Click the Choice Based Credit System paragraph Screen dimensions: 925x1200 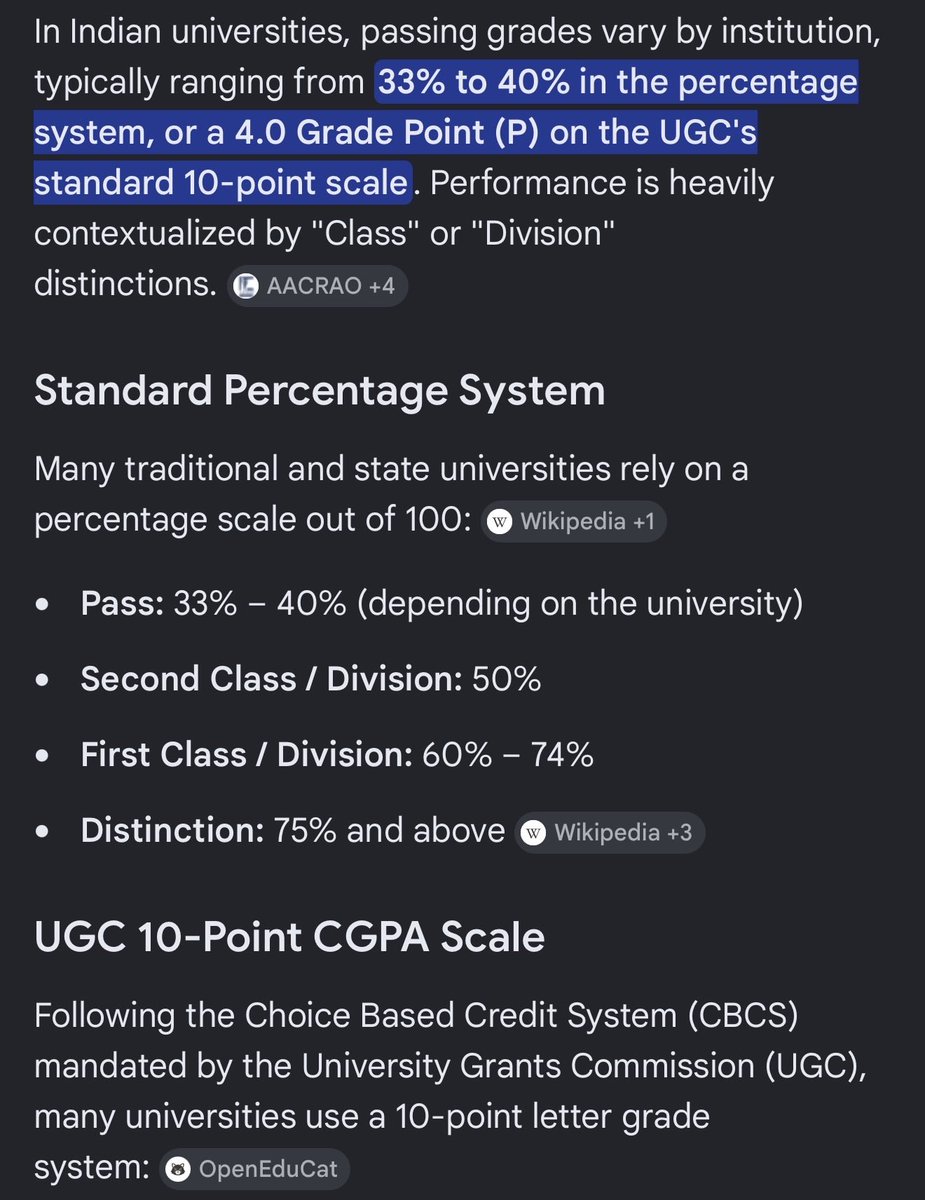click(450, 1090)
